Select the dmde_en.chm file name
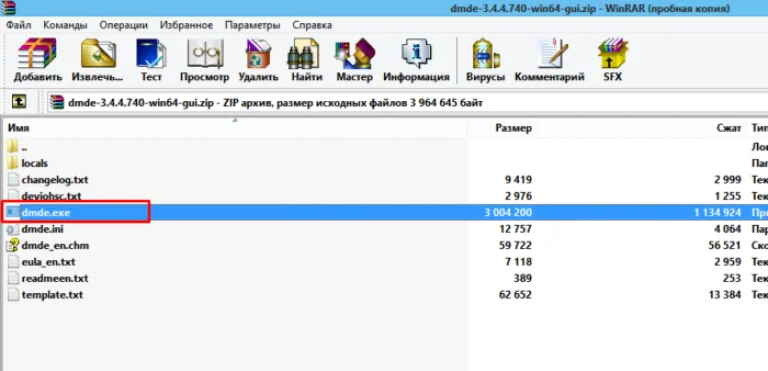The height and width of the screenshot is (371, 768). [55, 246]
